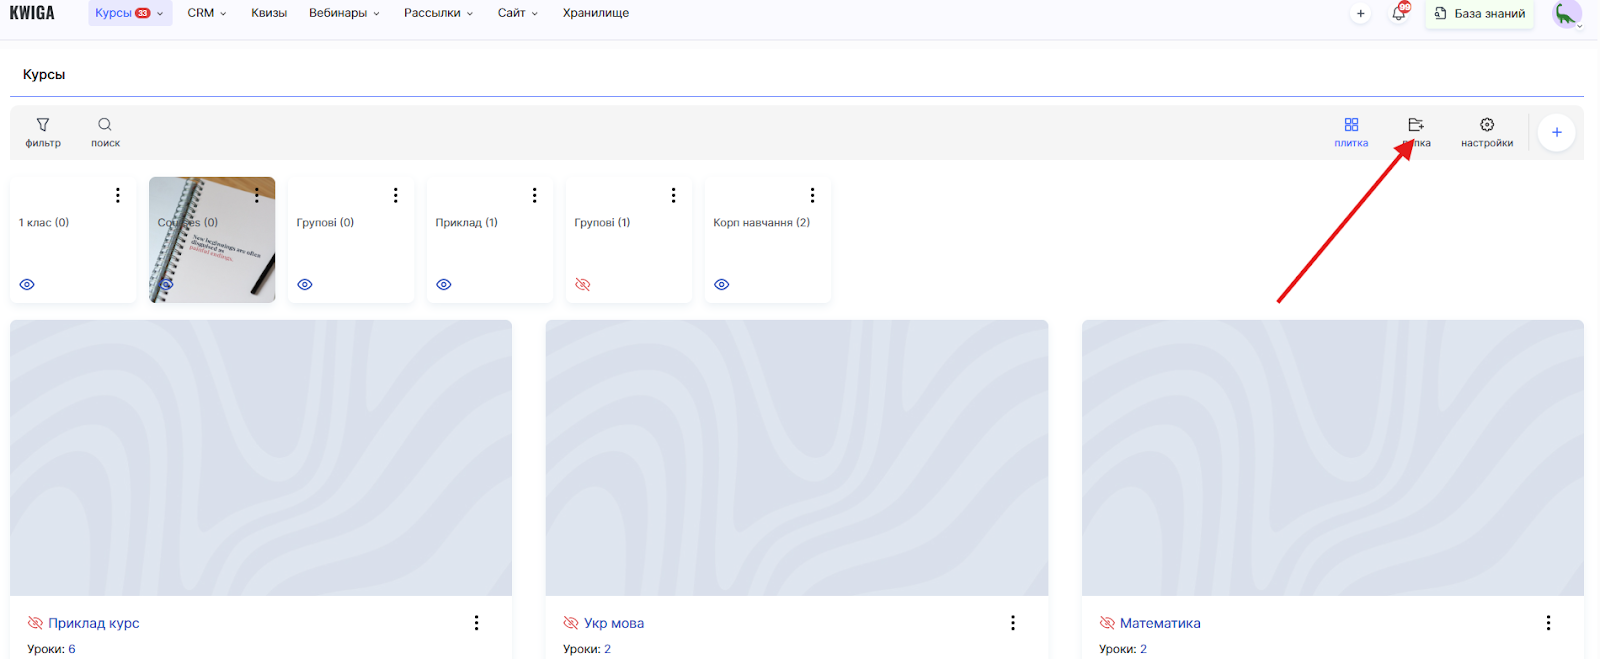Click the search magnifier icon
Viewport: 1600px width, 659px height.
click(x=105, y=132)
